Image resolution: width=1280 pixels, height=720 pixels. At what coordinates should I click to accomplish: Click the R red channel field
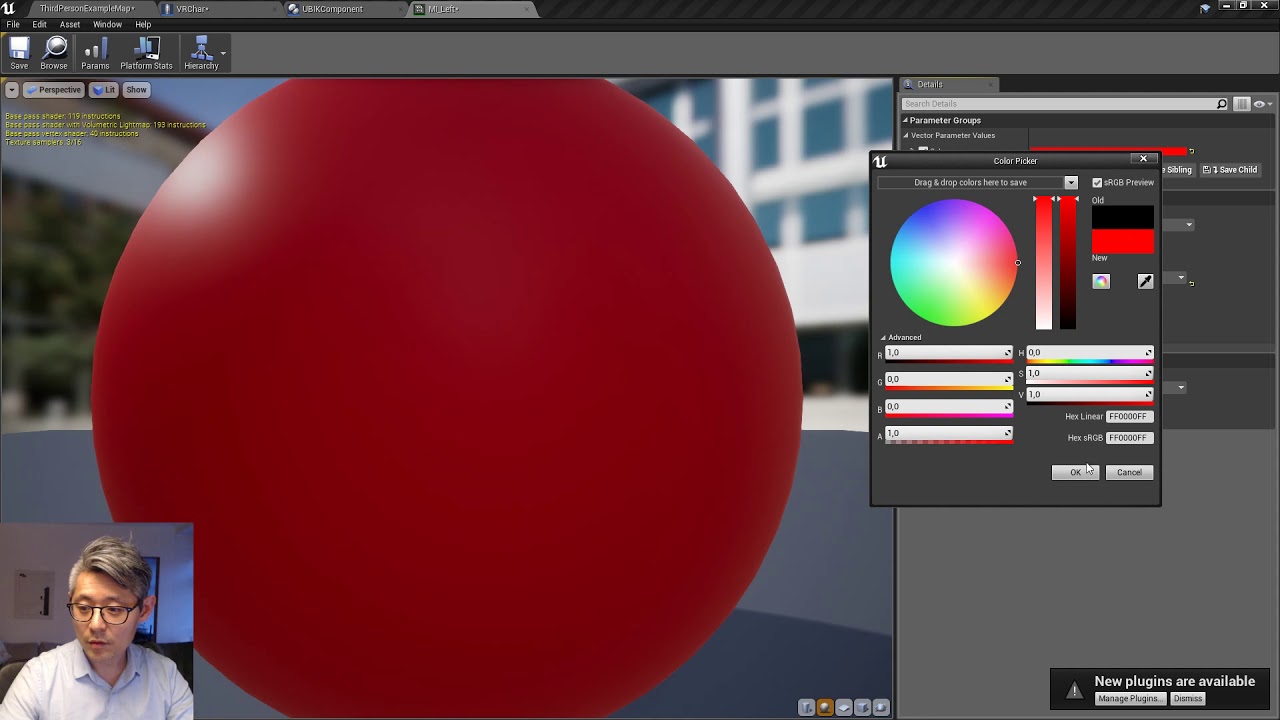click(949, 353)
